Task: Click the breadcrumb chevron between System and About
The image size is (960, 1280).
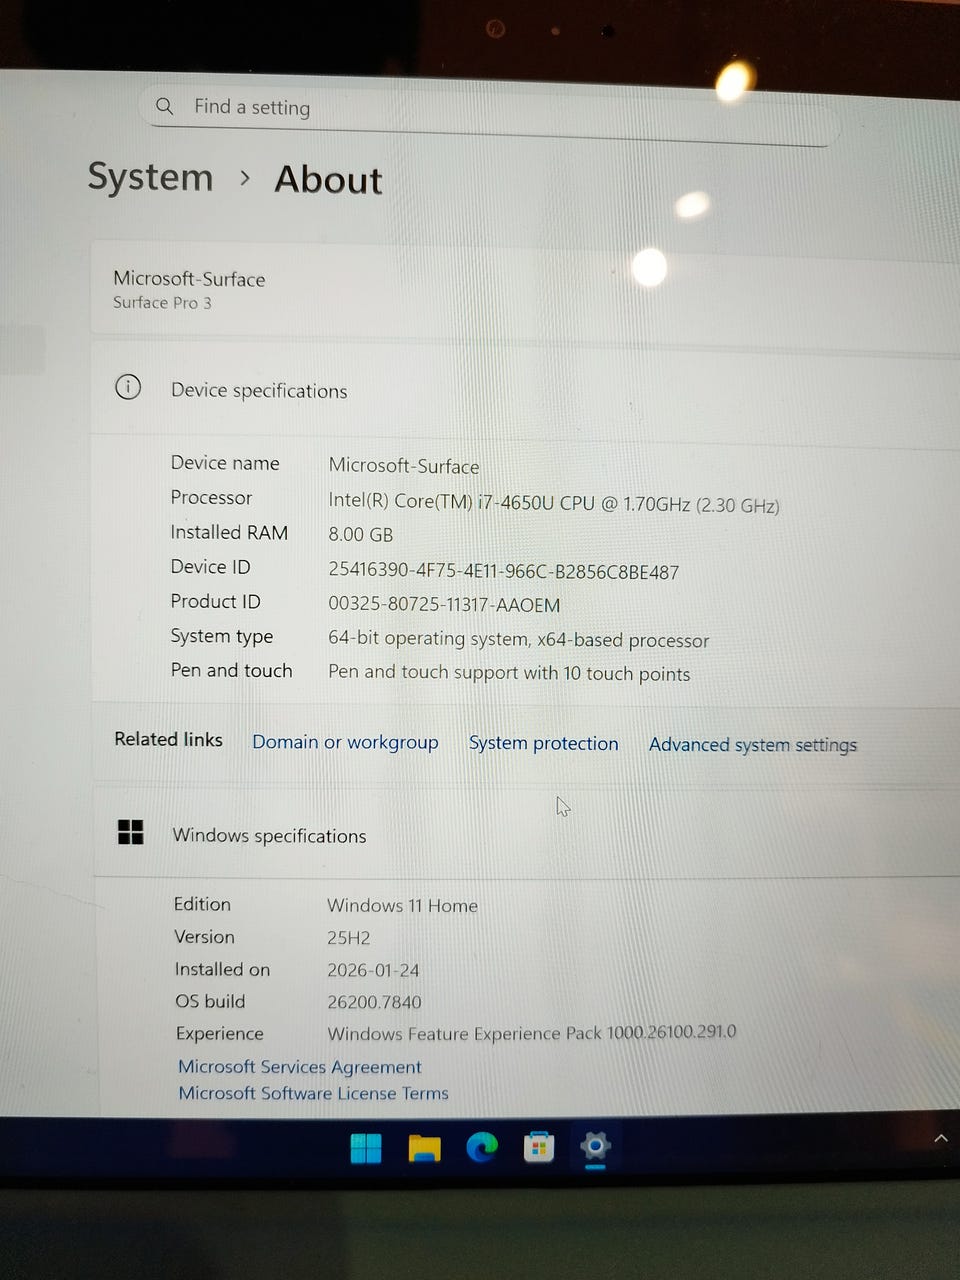Action: coord(245,178)
